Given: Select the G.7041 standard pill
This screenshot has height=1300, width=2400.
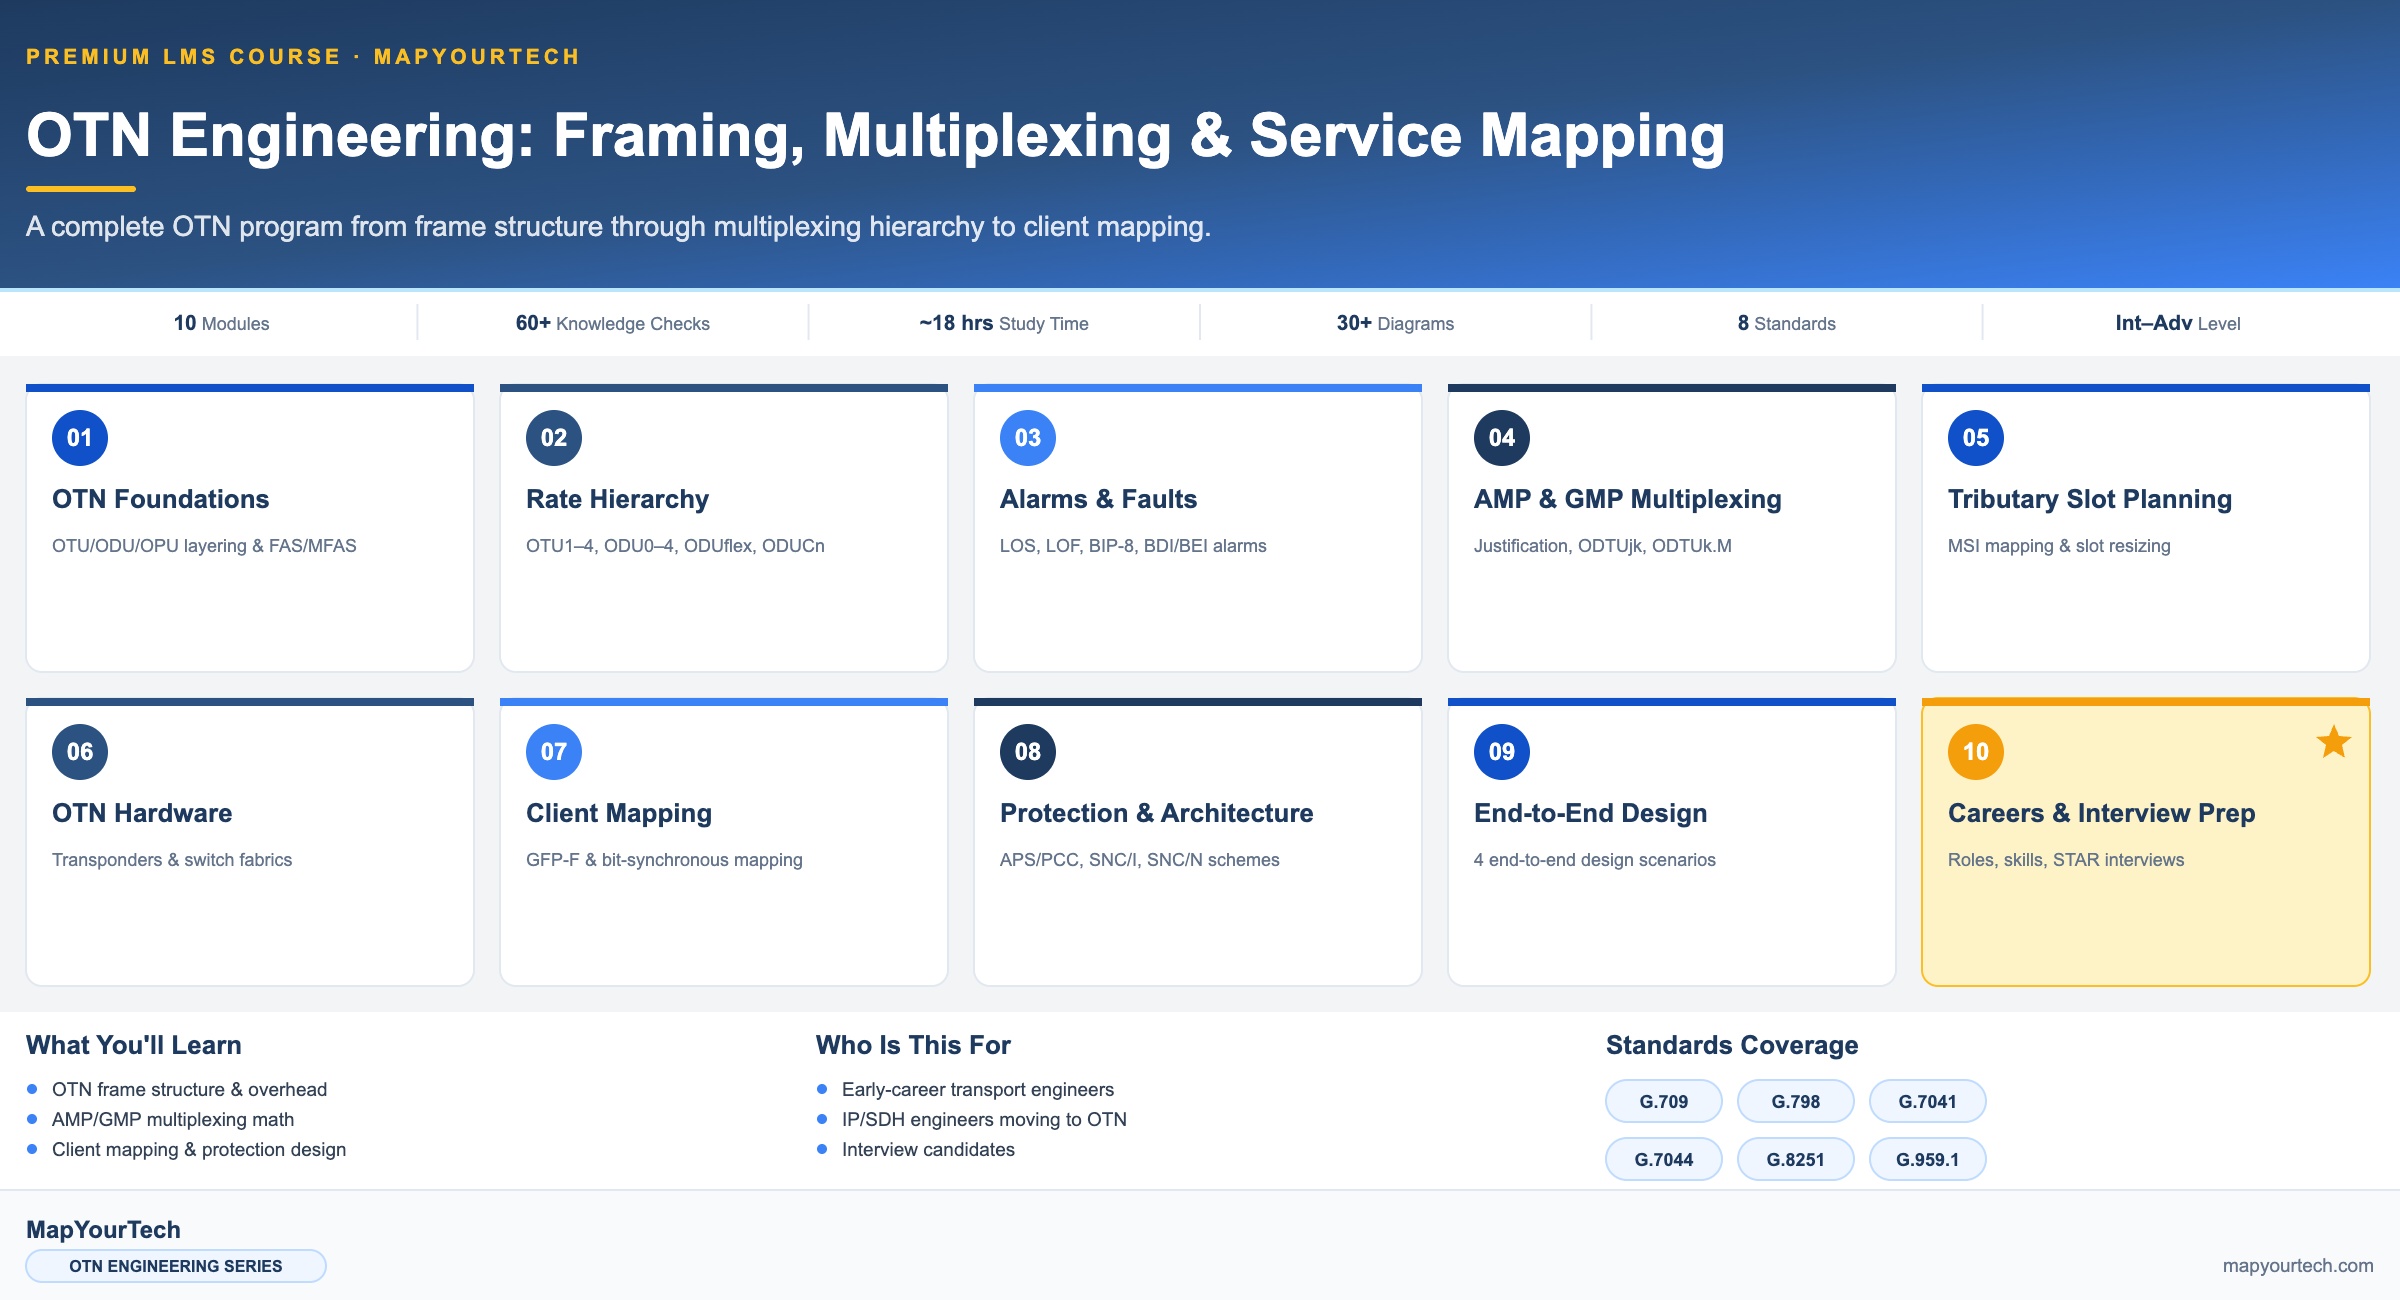Looking at the screenshot, I should pyautogui.click(x=1928, y=1101).
